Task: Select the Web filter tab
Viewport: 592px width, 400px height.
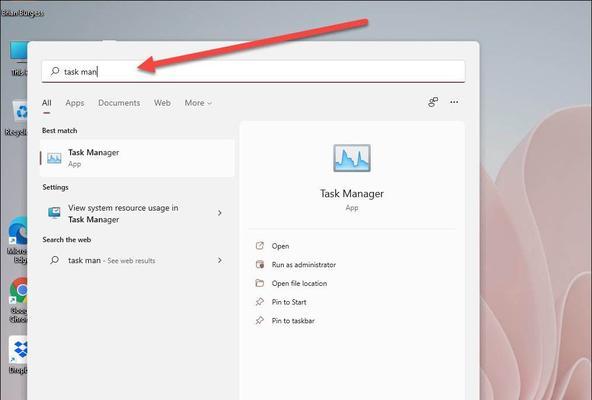Action: point(162,103)
